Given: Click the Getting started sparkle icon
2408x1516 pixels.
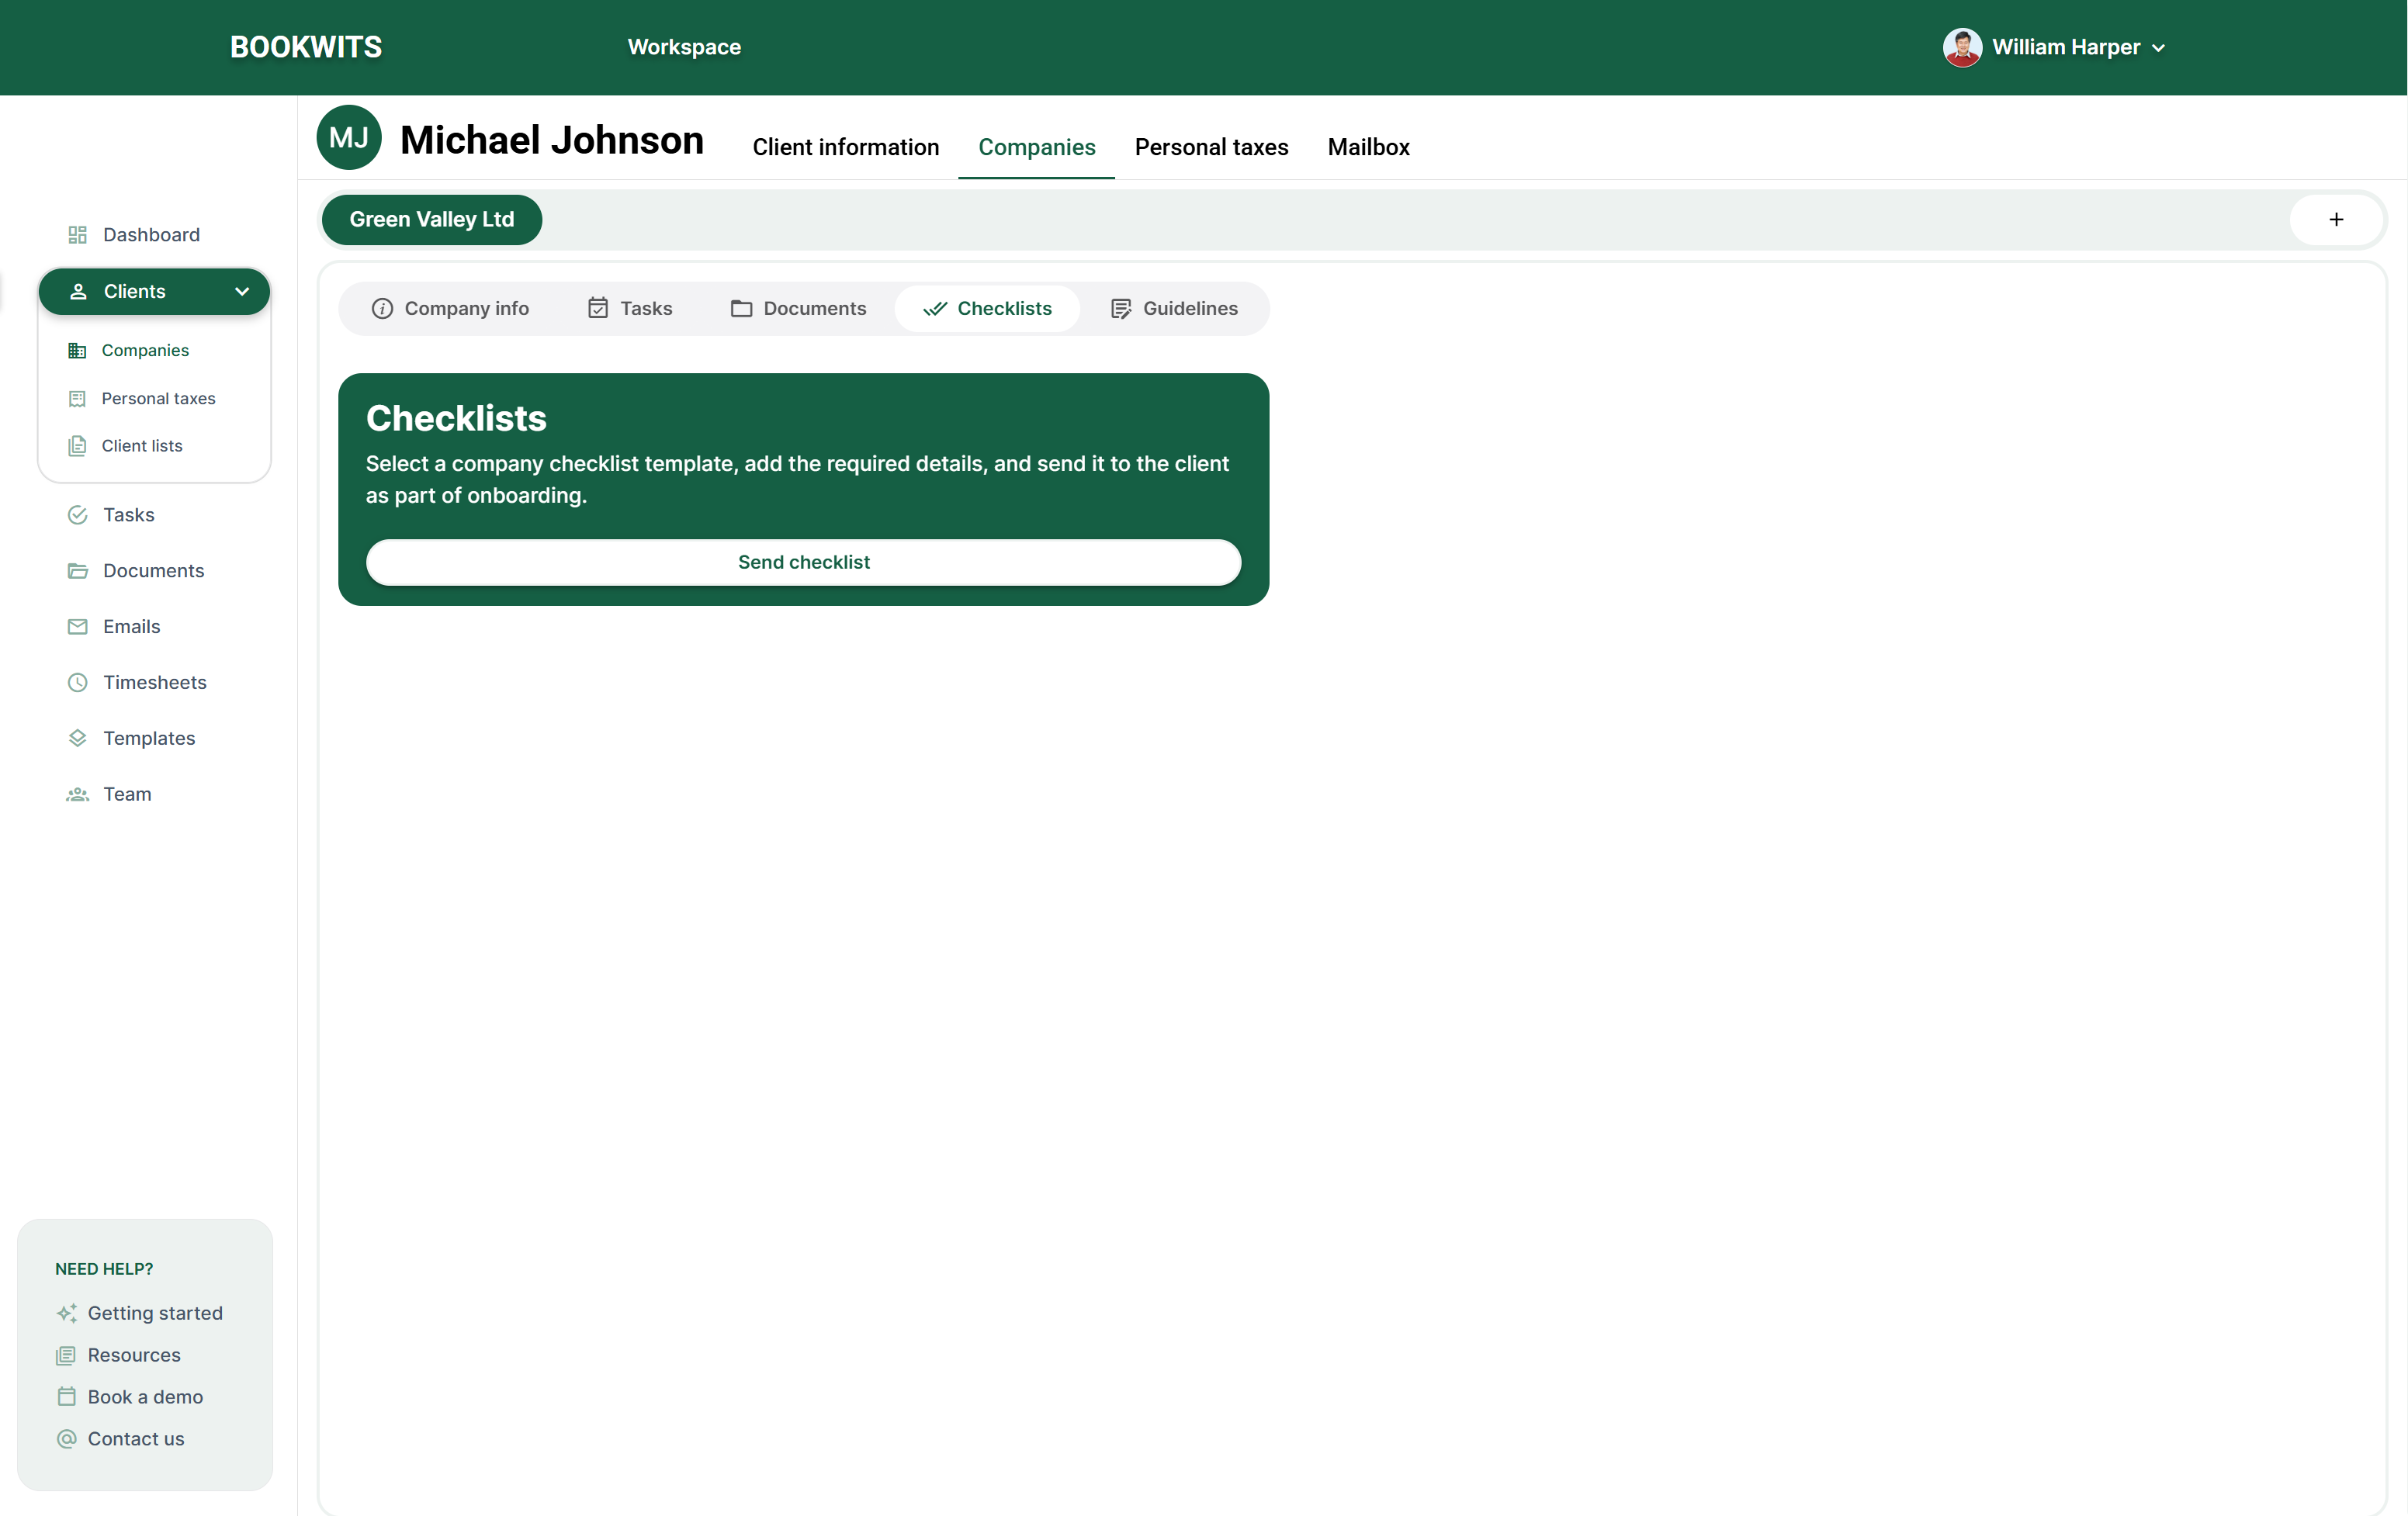Looking at the screenshot, I should click(66, 1314).
